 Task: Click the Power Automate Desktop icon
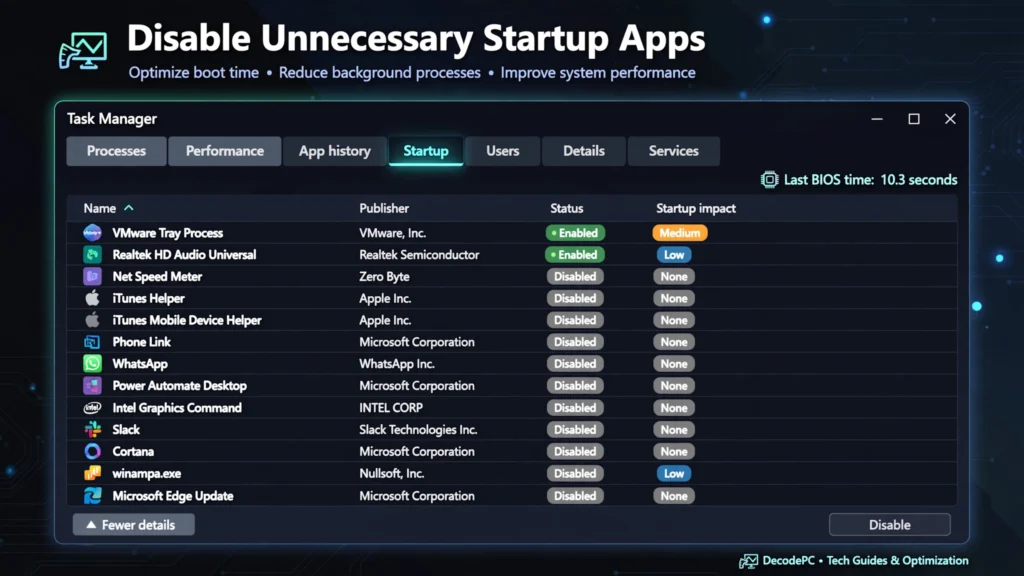point(92,385)
